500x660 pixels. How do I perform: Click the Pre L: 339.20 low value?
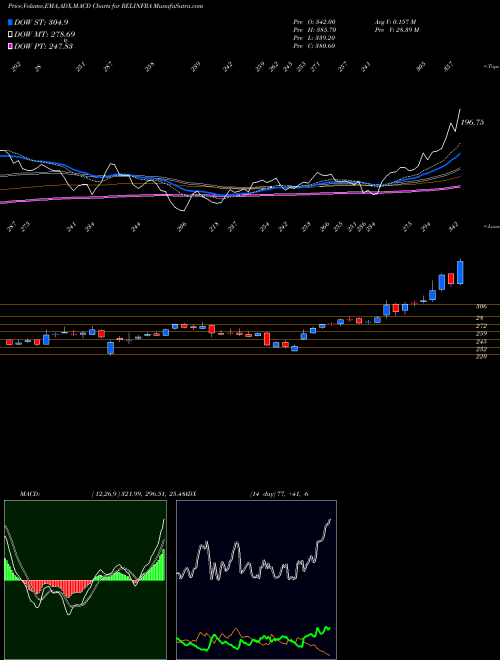click(x=314, y=37)
